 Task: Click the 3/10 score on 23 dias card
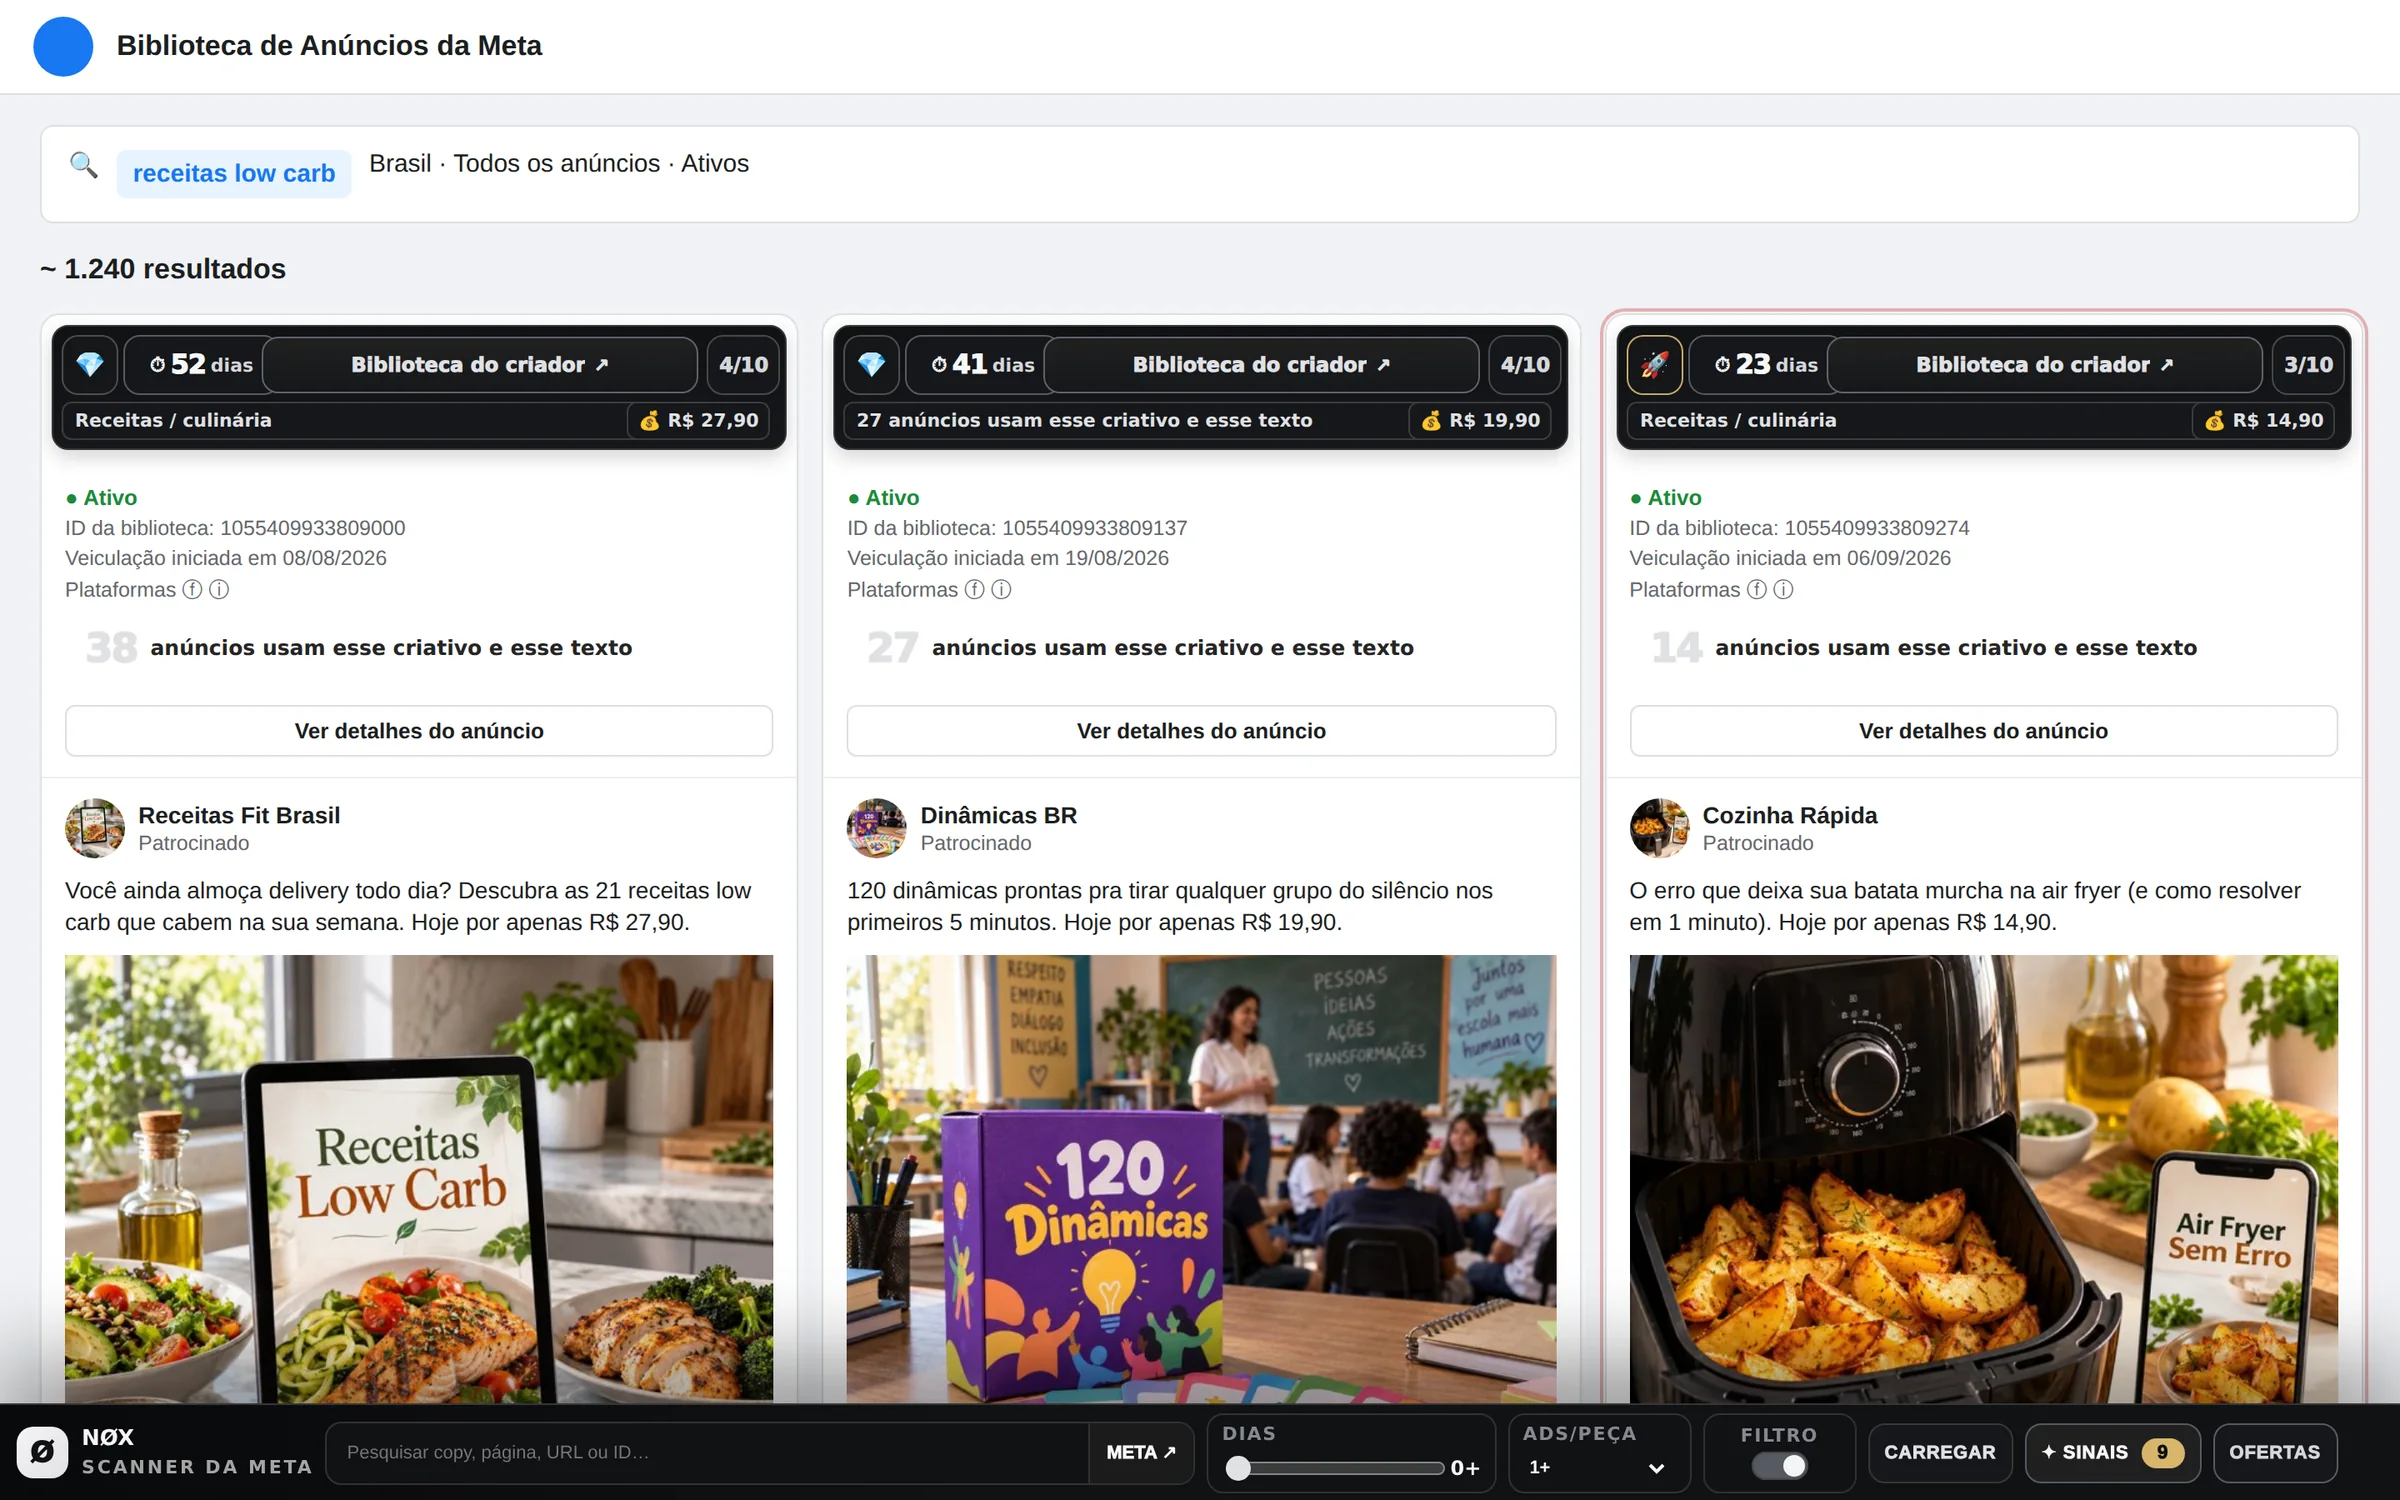(2308, 365)
